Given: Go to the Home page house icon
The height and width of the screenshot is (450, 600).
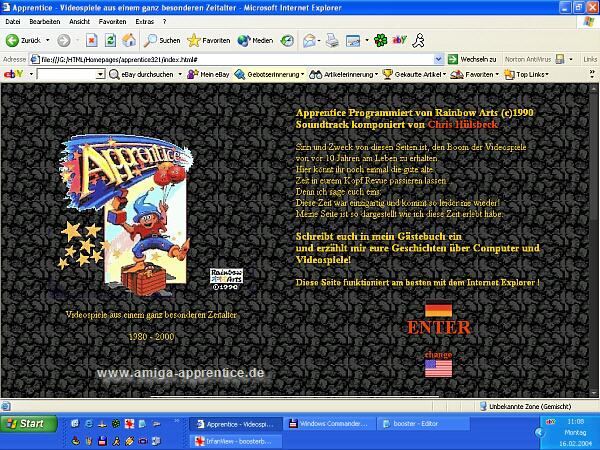Looking at the screenshot, I should [x=129, y=40].
